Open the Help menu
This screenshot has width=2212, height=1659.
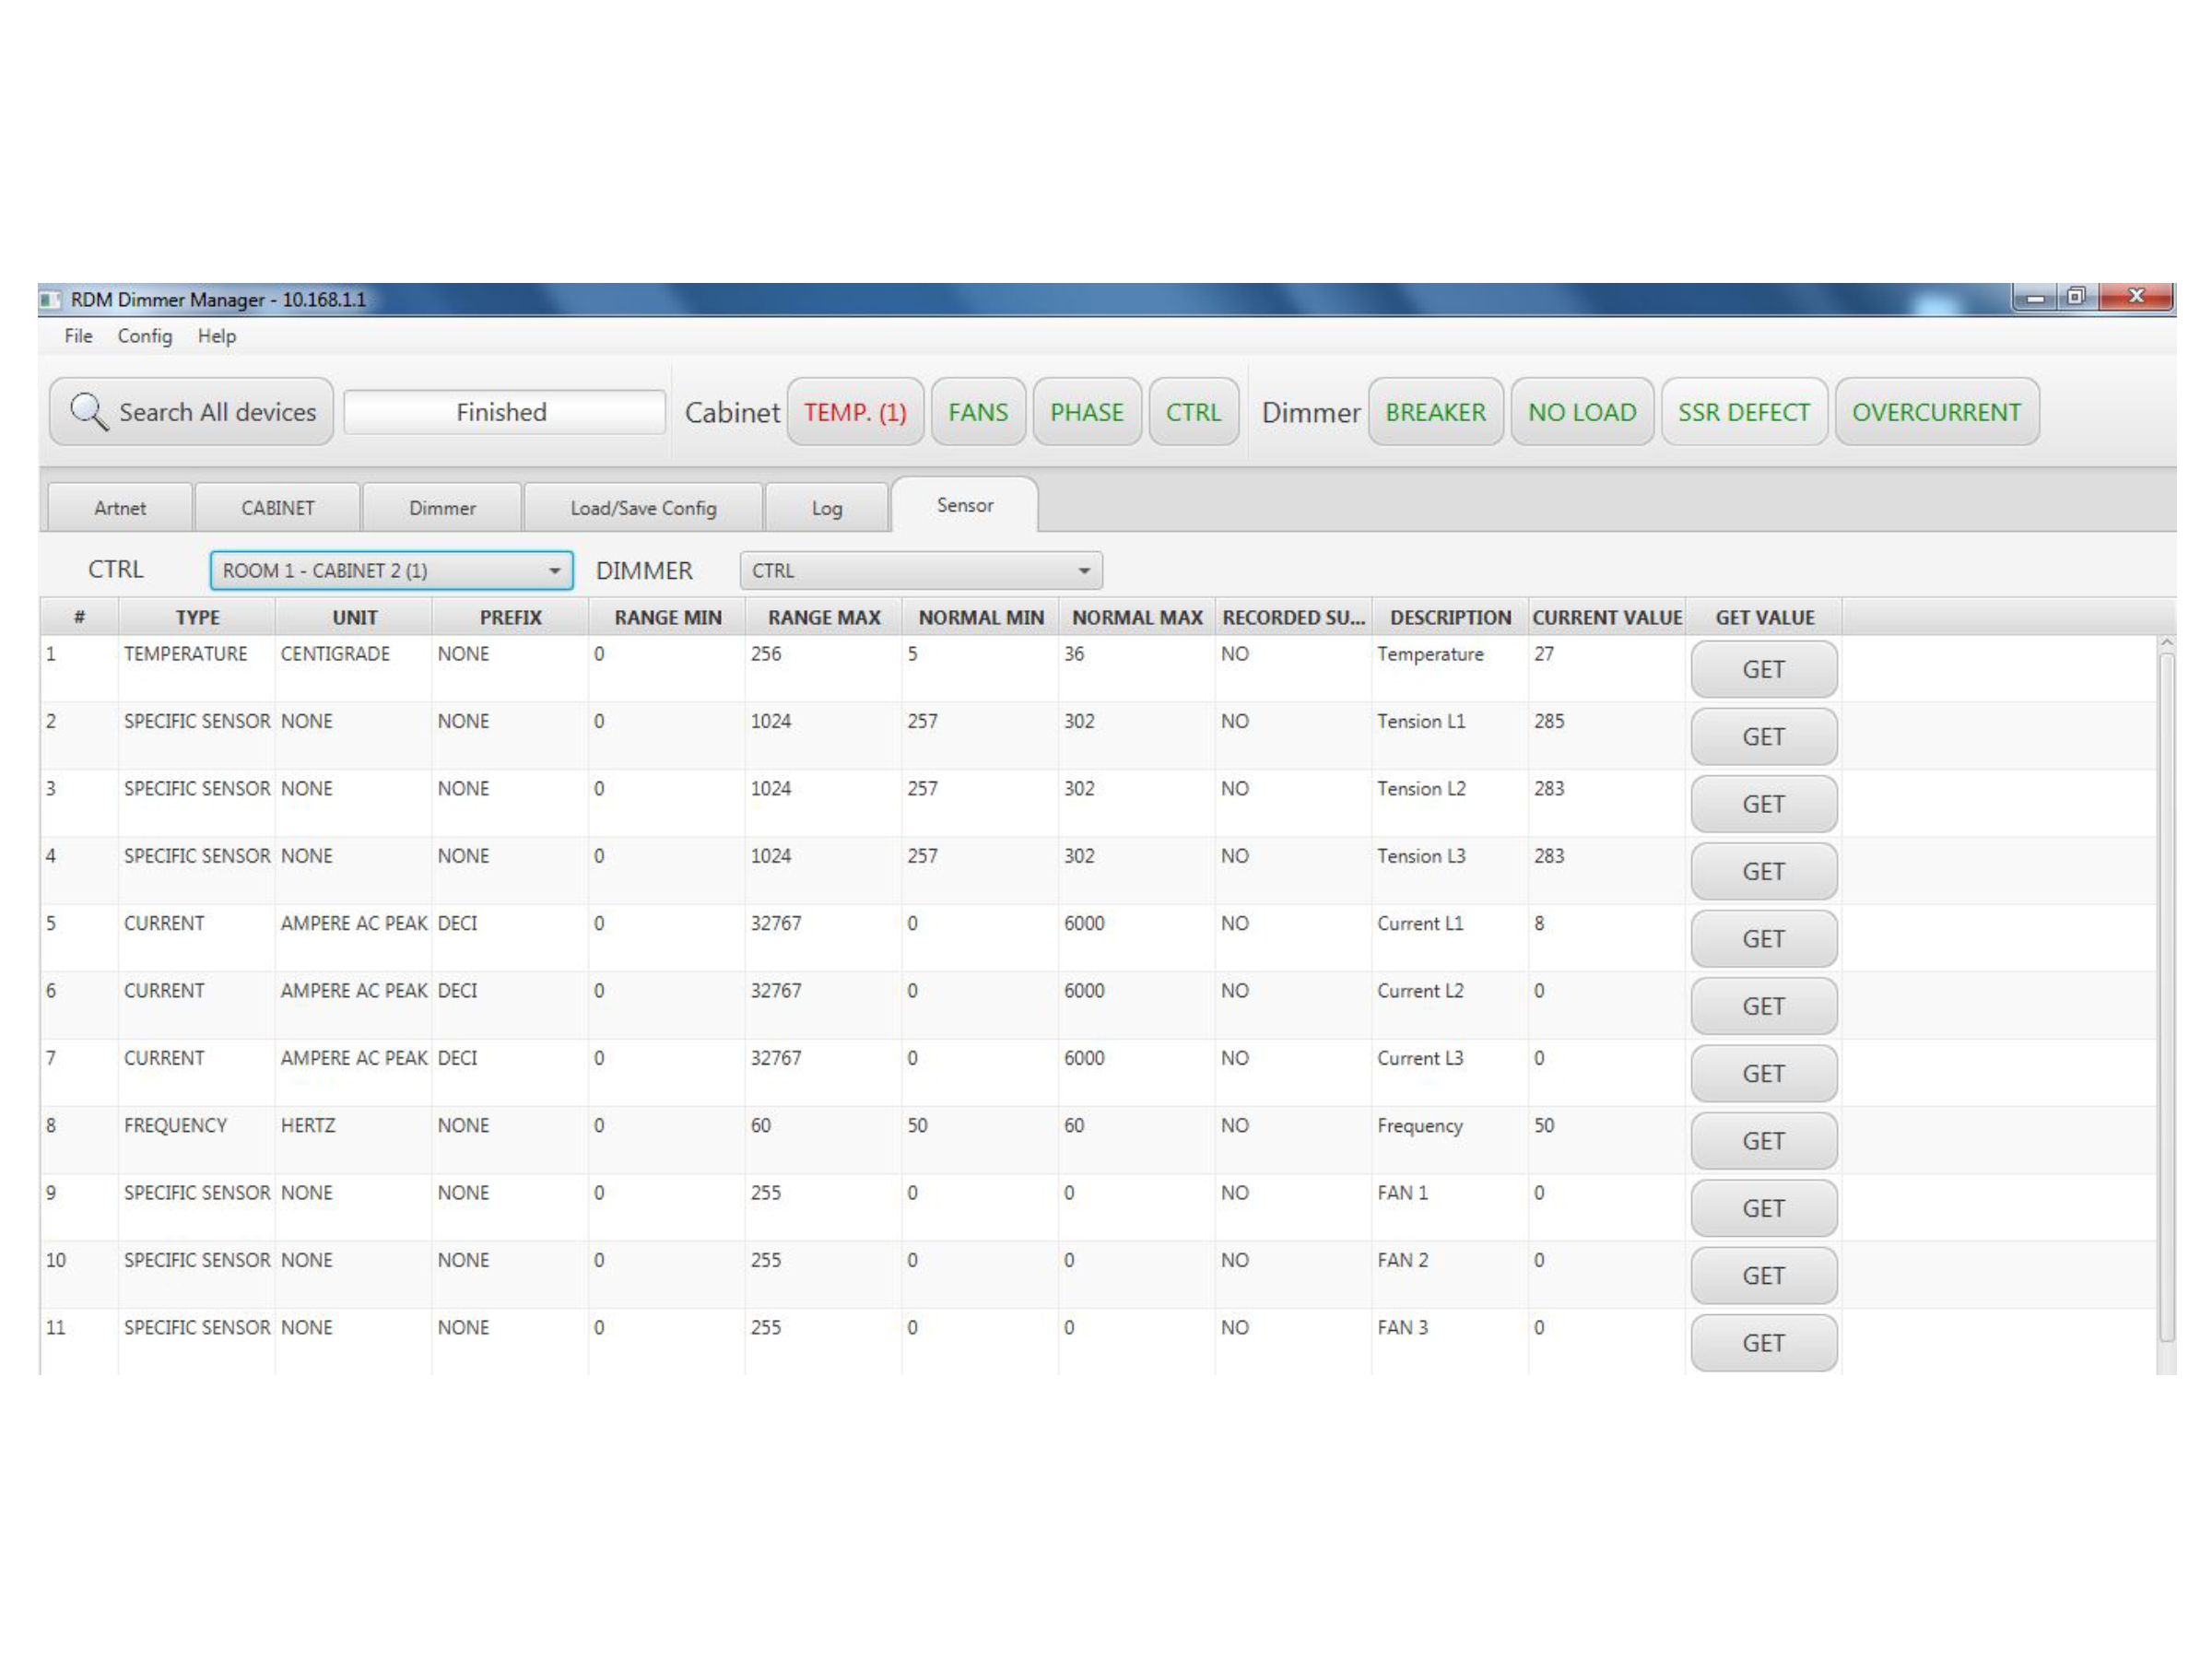[x=217, y=336]
